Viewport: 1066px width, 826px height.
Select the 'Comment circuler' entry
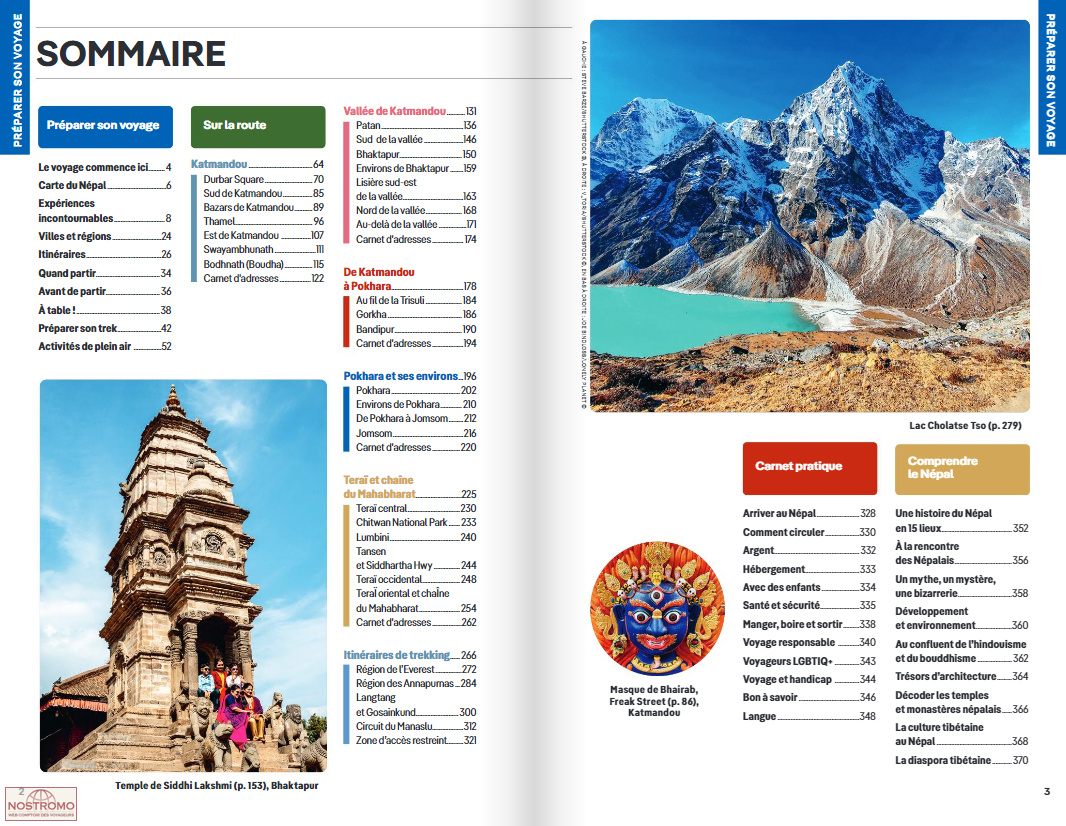(x=809, y=533)
